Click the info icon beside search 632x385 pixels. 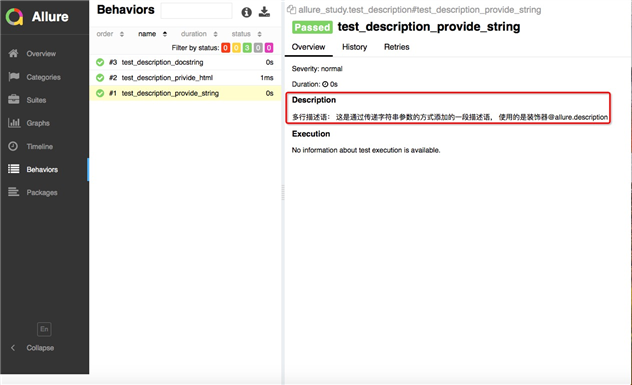[246, 12]
